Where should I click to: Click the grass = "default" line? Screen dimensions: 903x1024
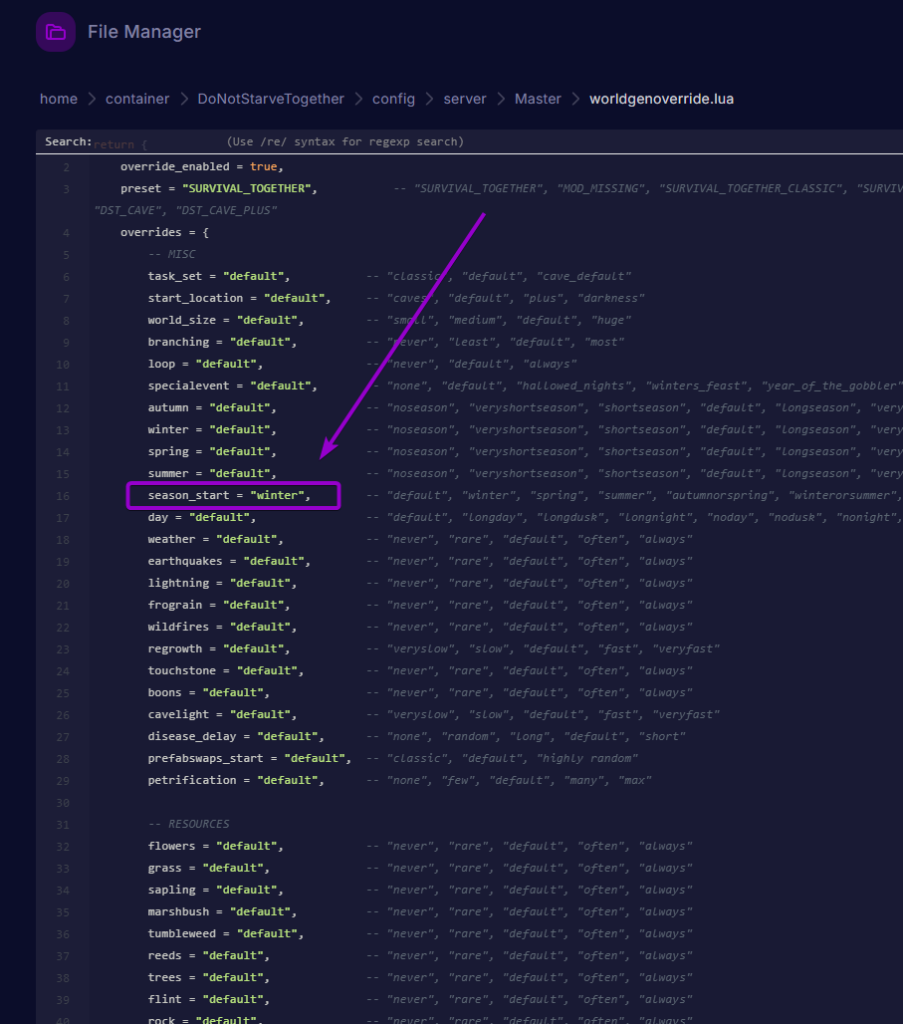coord(208,867)
